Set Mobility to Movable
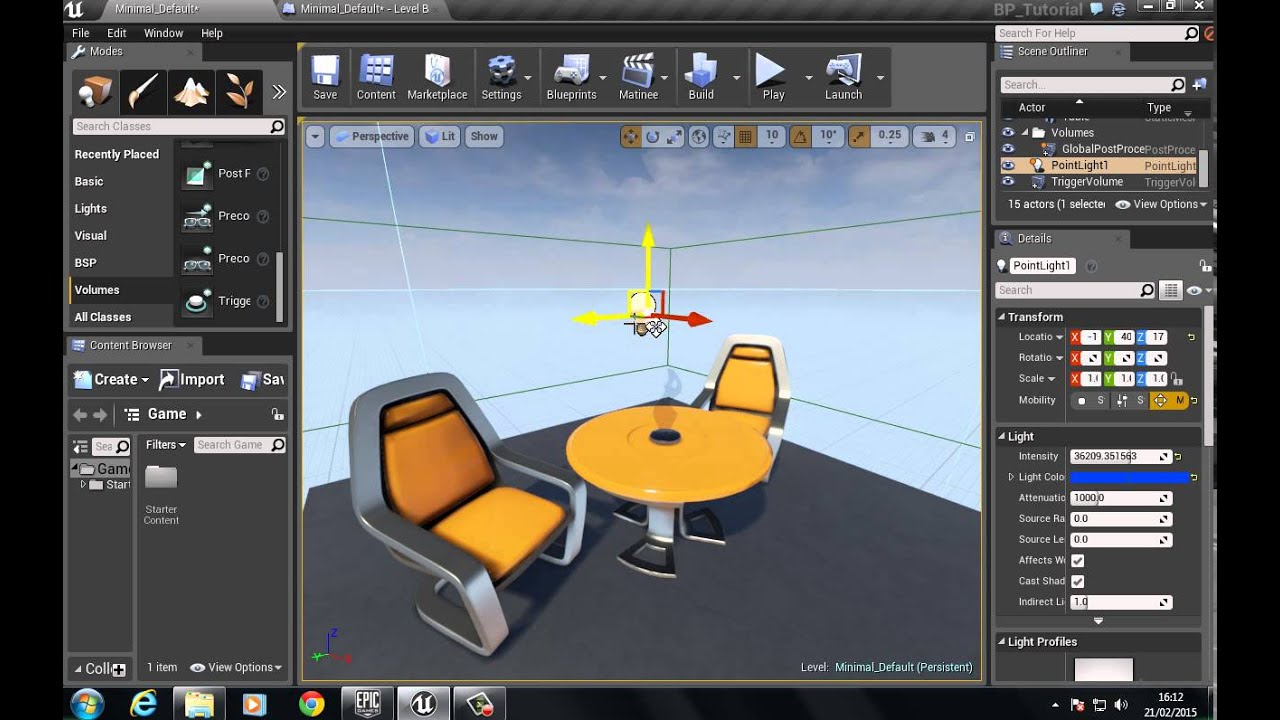Viewport: 1280px width, 720px height. click(x=1169, y=400)
